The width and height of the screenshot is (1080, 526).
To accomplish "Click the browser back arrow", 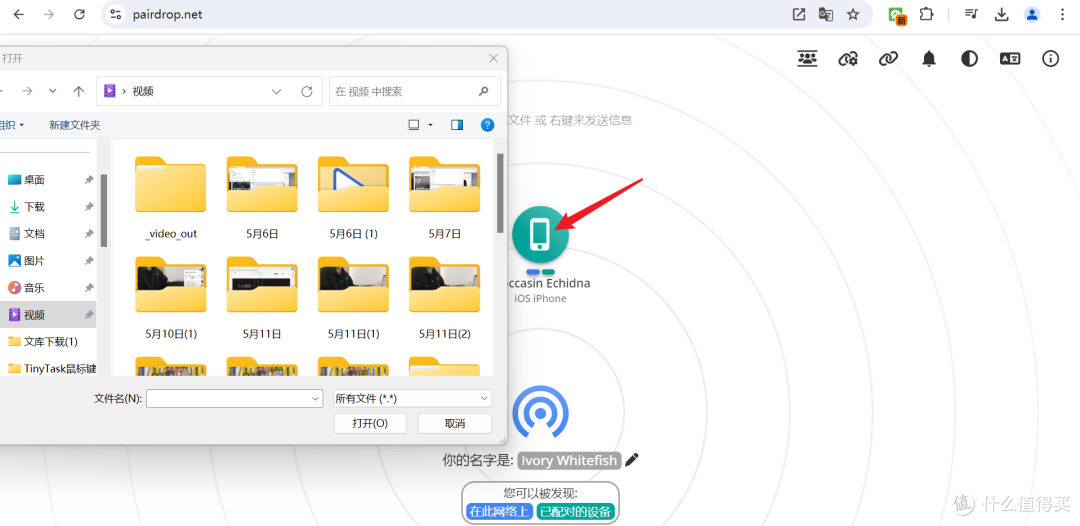I will (19, 14).
